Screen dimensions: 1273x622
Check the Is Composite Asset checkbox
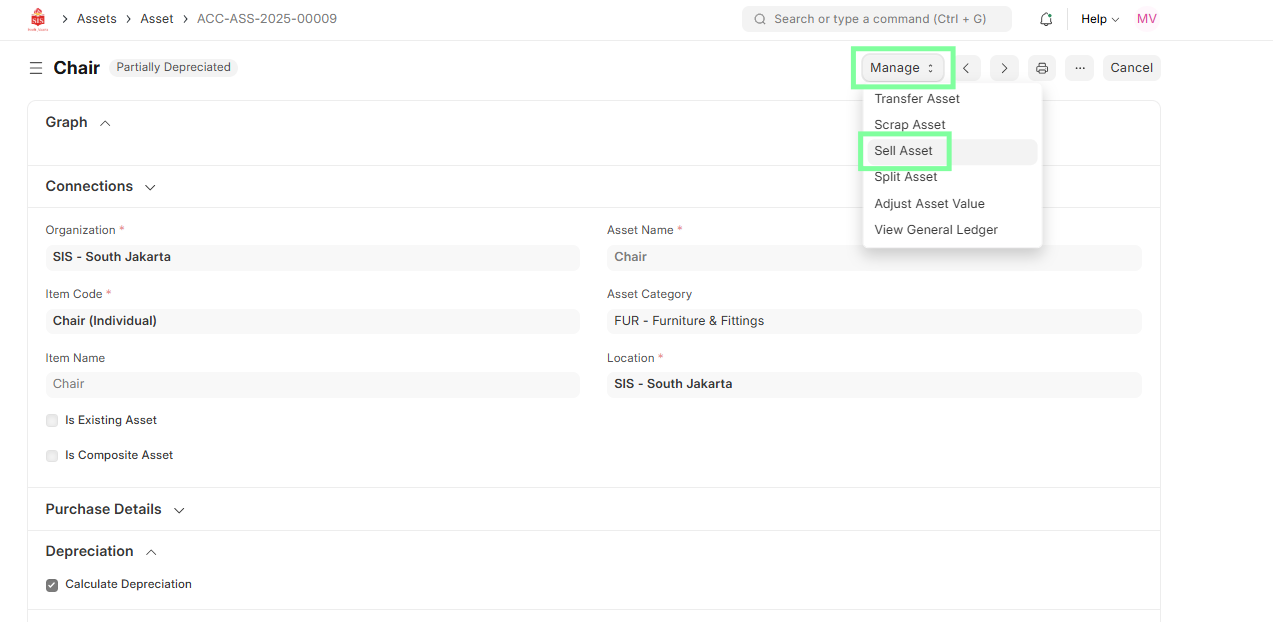(52, 456)
